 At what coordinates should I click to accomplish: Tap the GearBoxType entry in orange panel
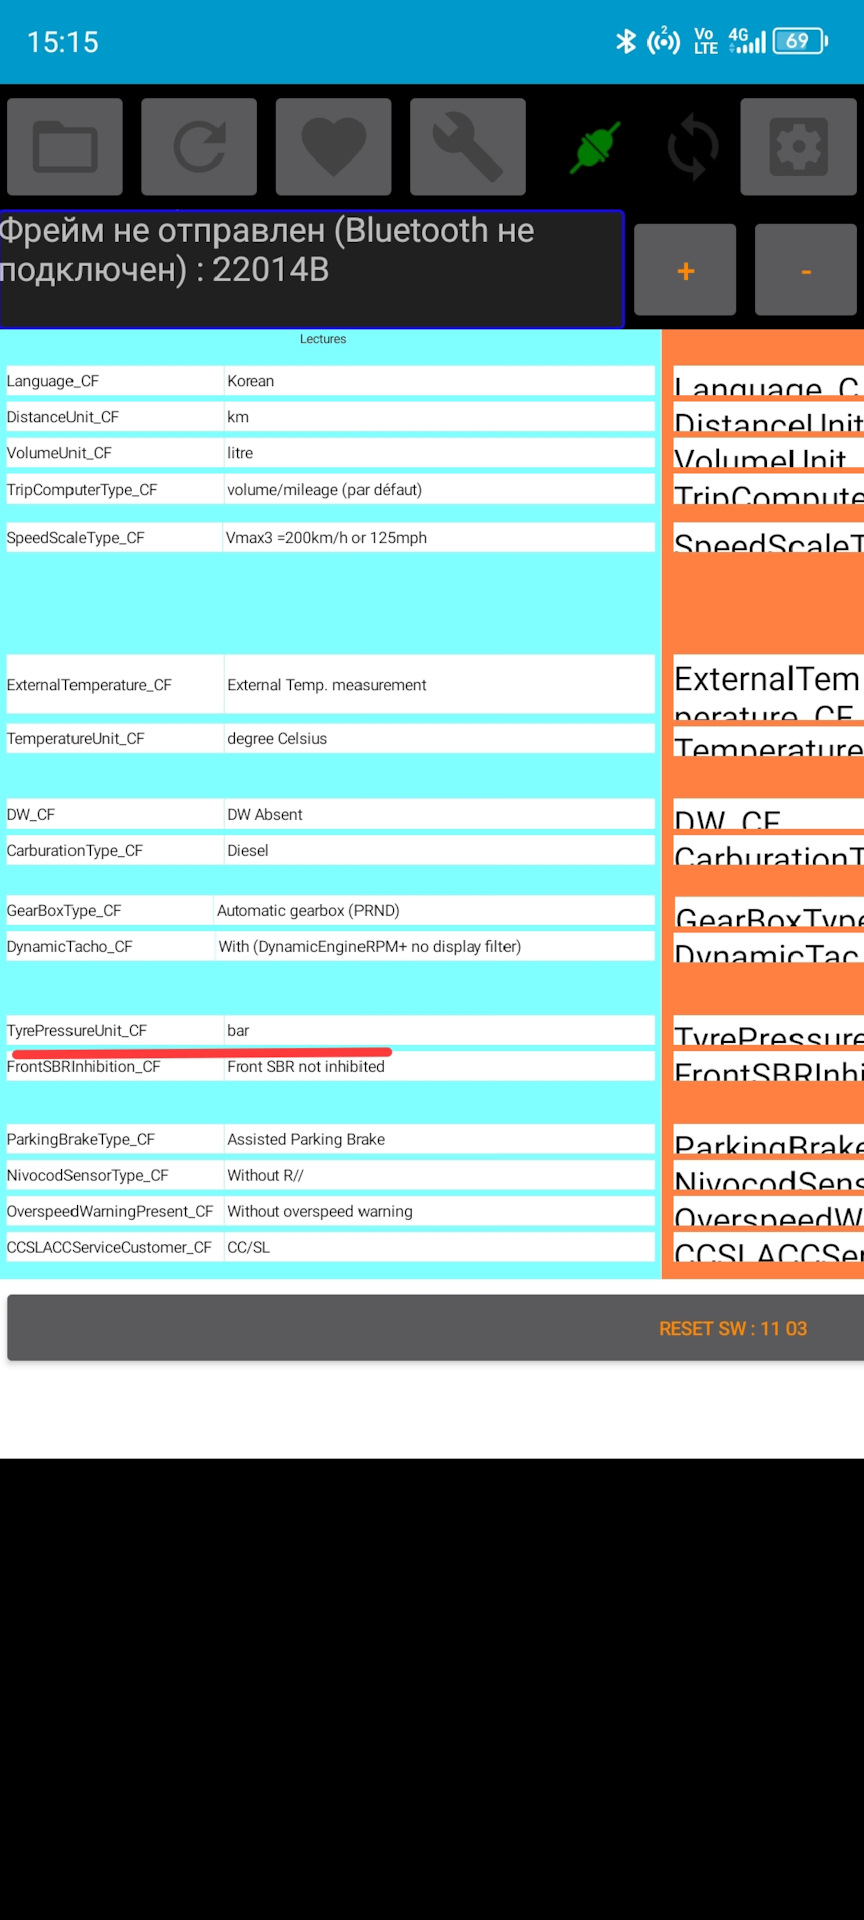(768, 911)
